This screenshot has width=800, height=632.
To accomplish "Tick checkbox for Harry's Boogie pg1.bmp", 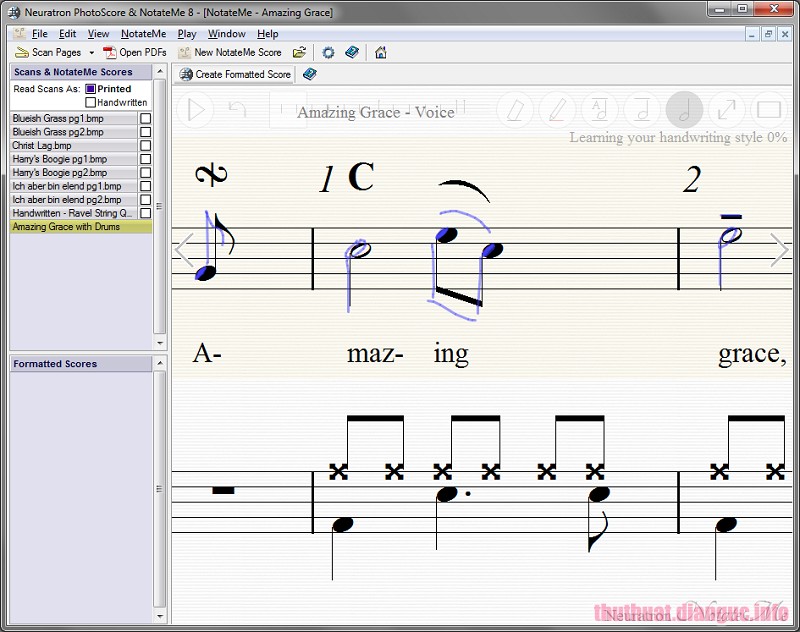I will 145,159.
